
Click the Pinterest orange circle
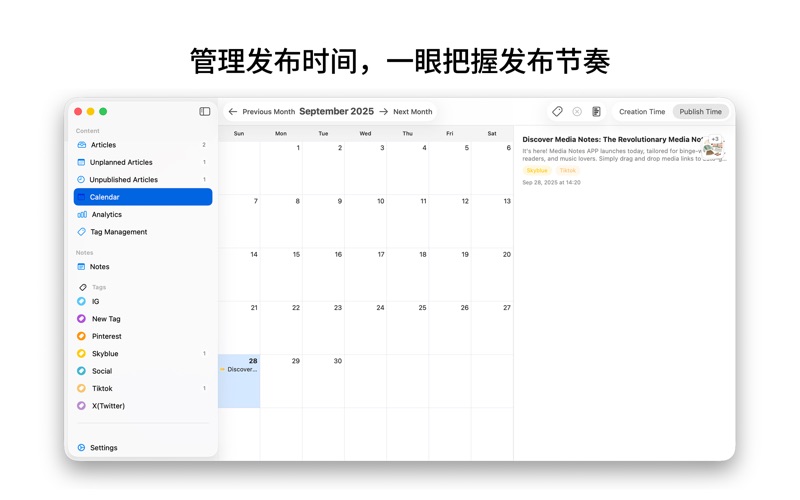(81, 336)
